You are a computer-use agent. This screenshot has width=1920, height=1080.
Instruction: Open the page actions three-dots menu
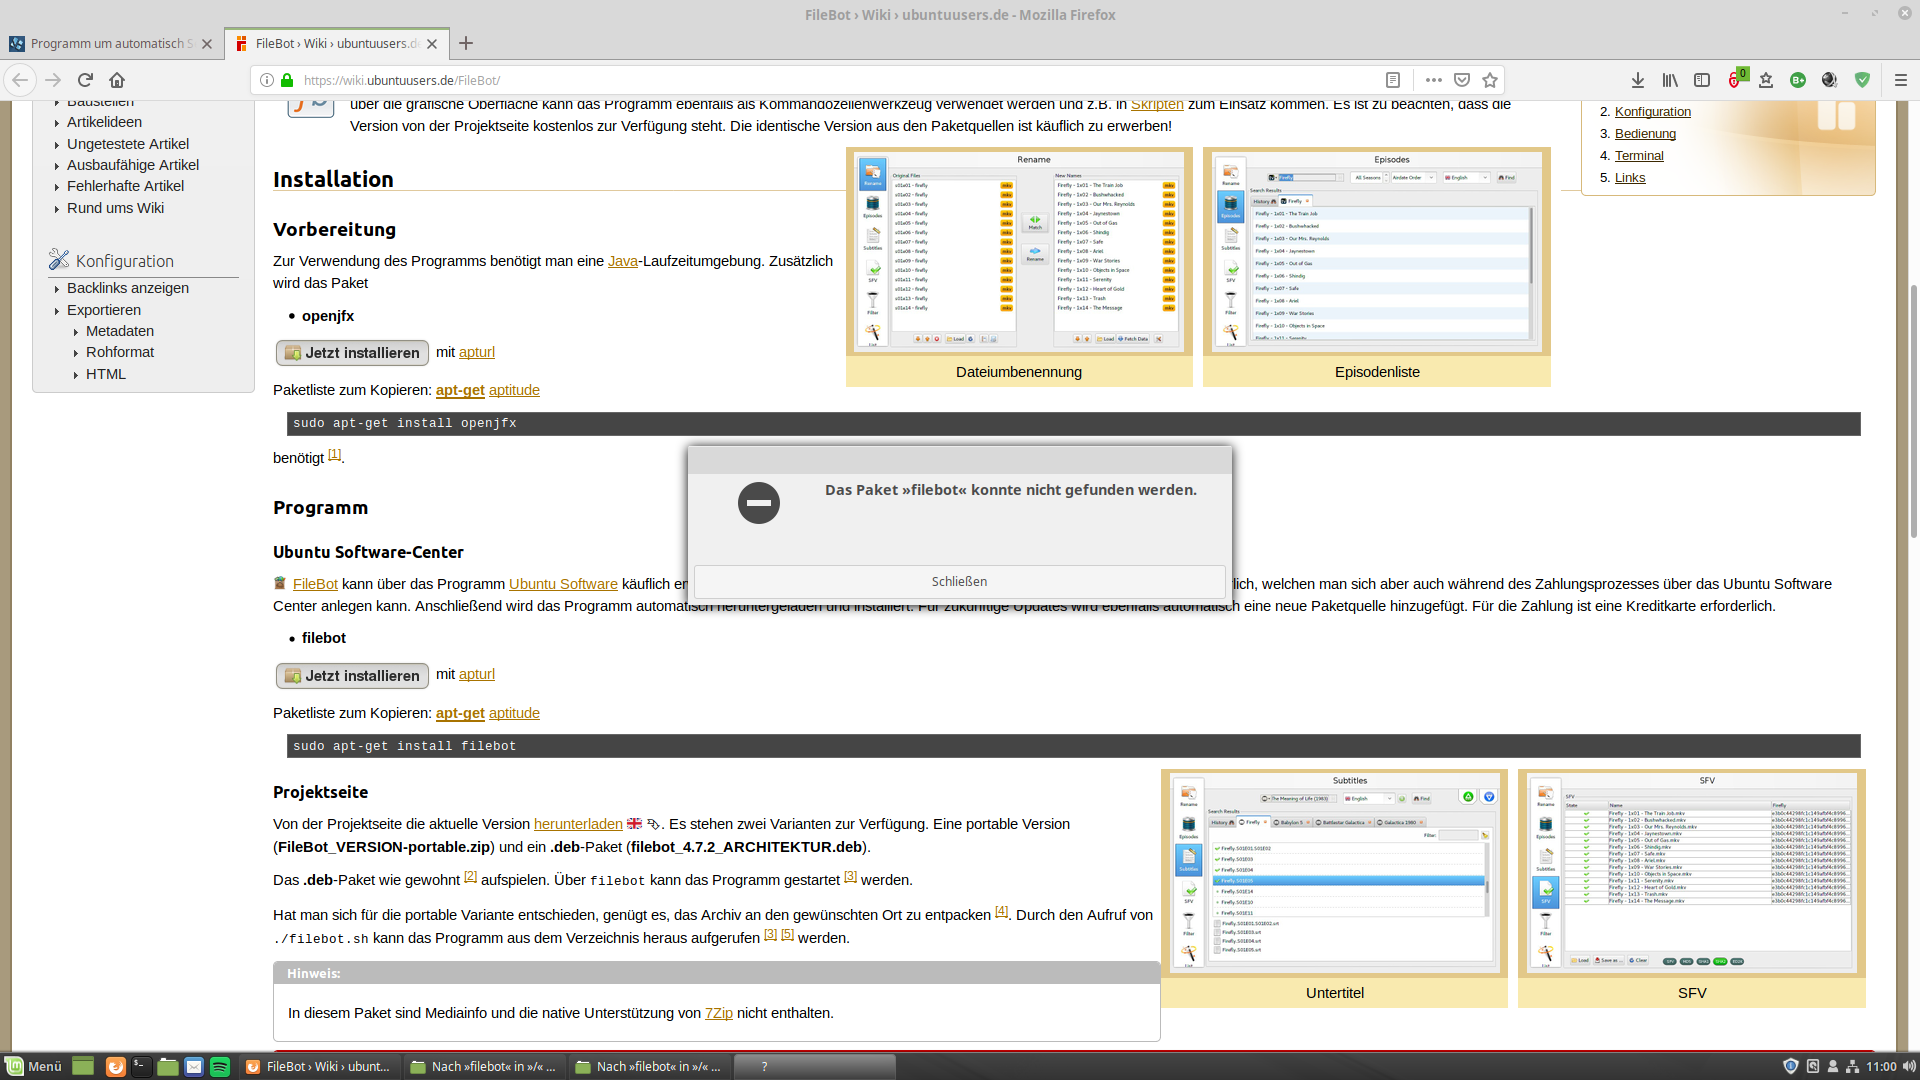pos(1434,80)
